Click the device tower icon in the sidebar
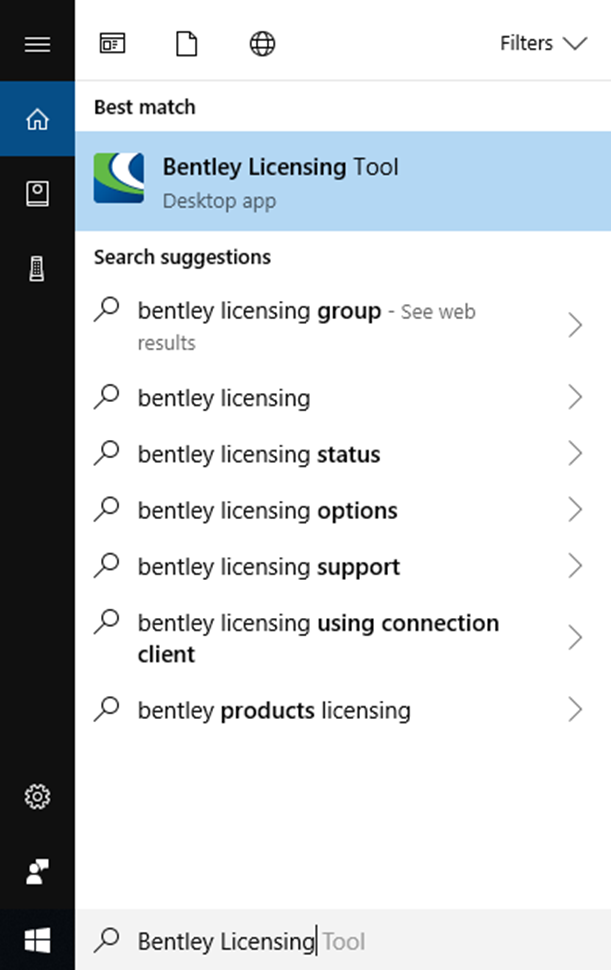This screenshot has width=611, height=970. click(x=37, y=269)
